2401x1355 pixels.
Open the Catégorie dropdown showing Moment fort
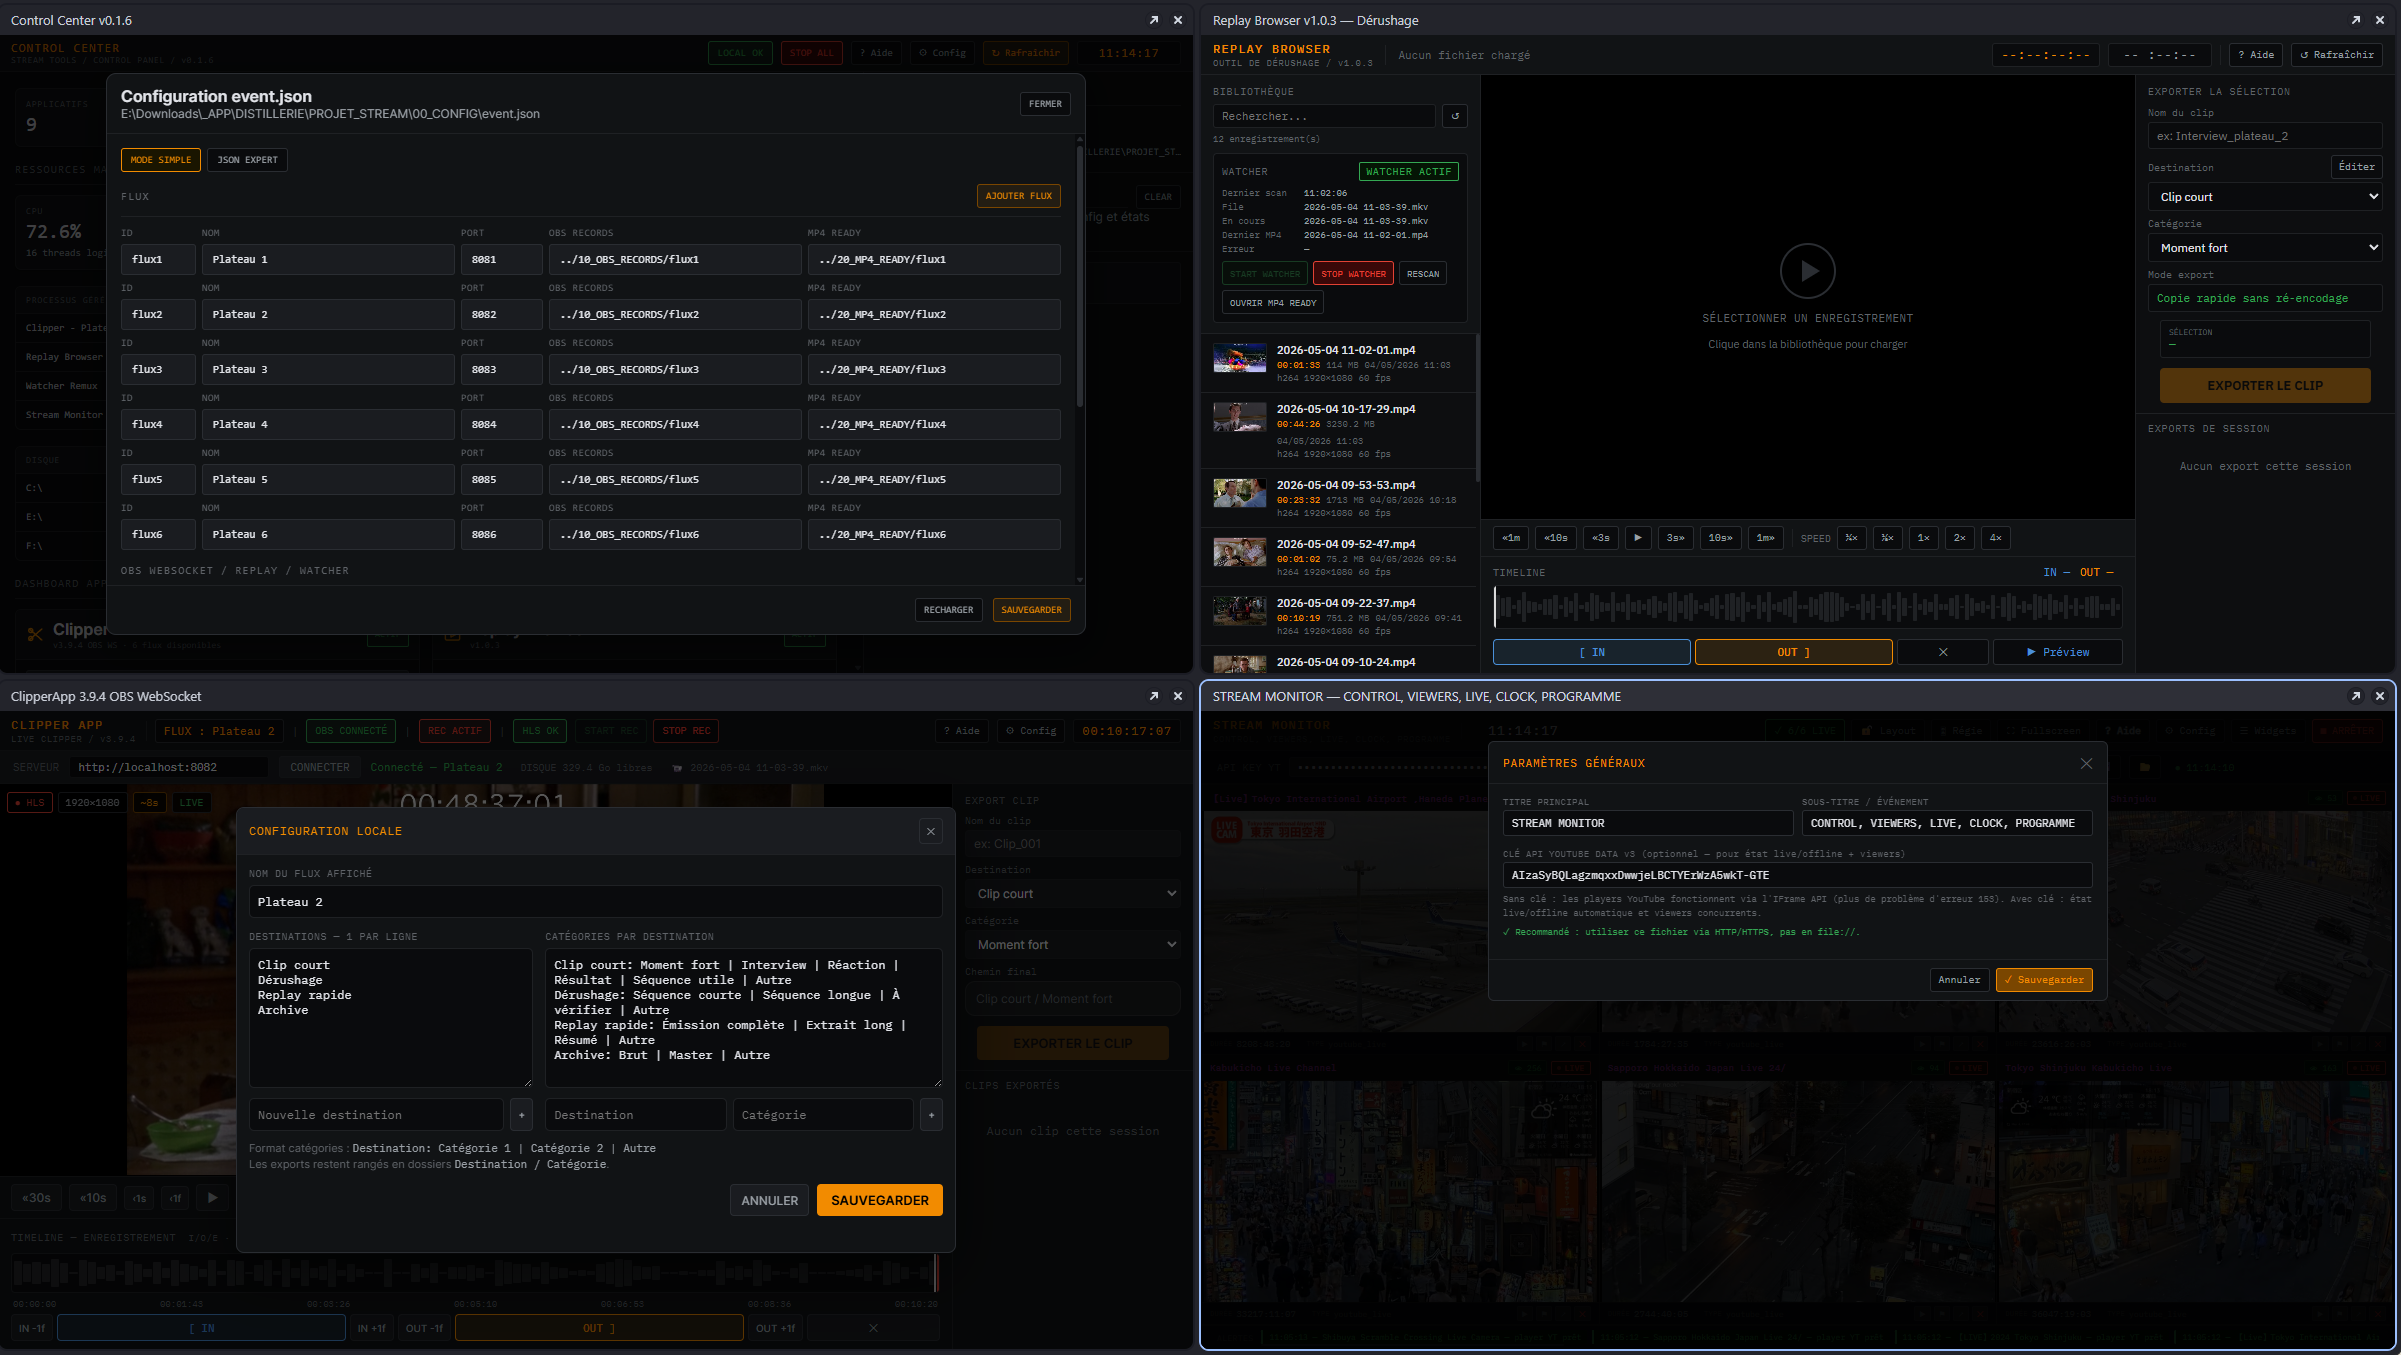click(2265, 248)
